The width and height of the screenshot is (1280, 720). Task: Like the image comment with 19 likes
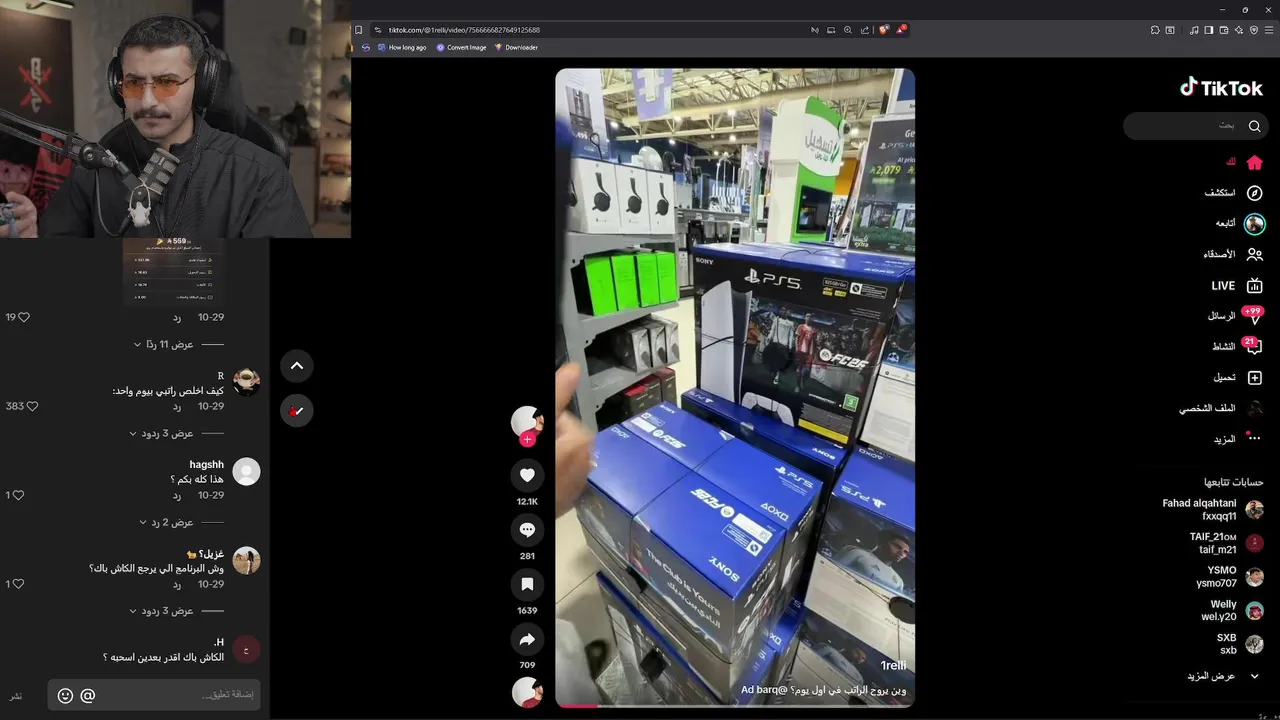click(x=24, y=317)
